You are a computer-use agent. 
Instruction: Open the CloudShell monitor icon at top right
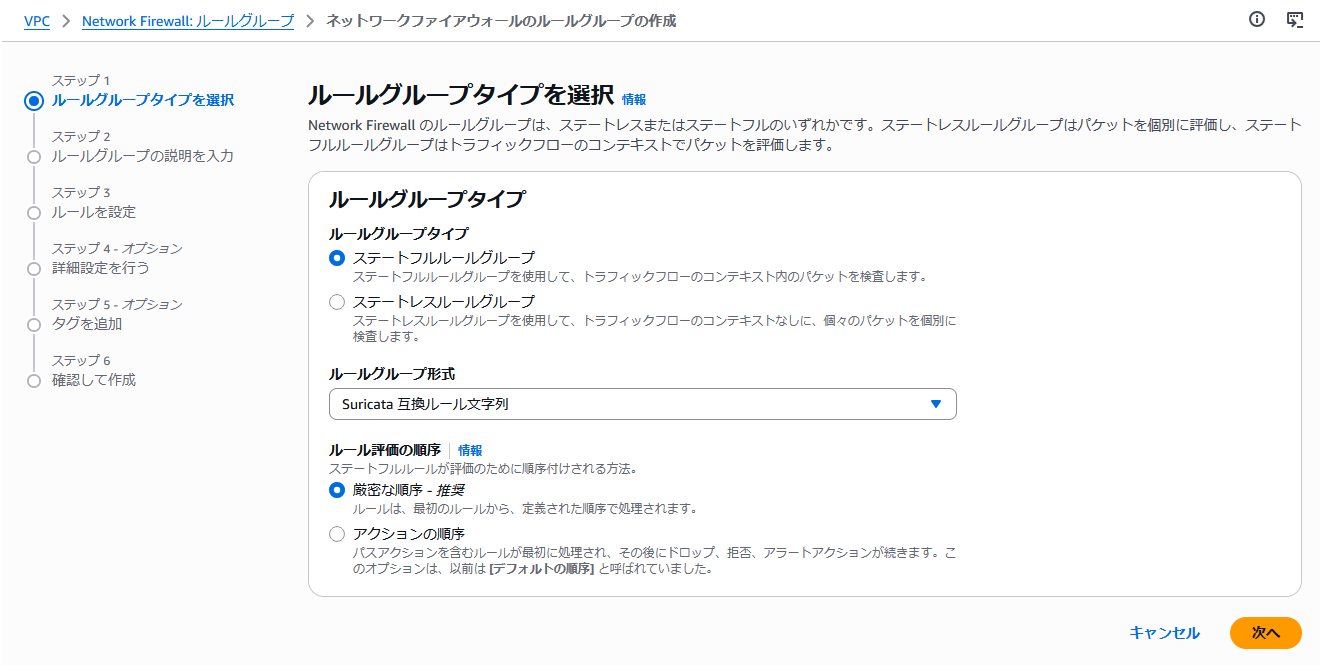pyautogui.click(x=1294, y=20)
